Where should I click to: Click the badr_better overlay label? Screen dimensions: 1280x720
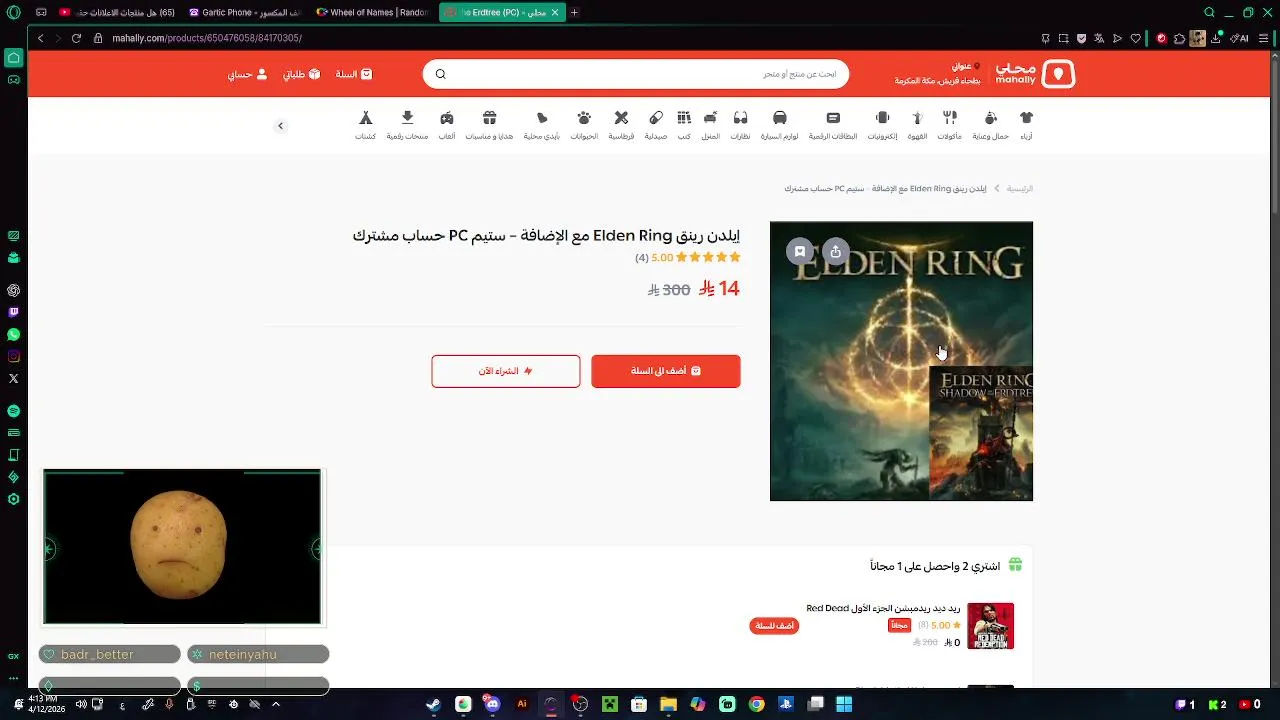coord(109,654)
